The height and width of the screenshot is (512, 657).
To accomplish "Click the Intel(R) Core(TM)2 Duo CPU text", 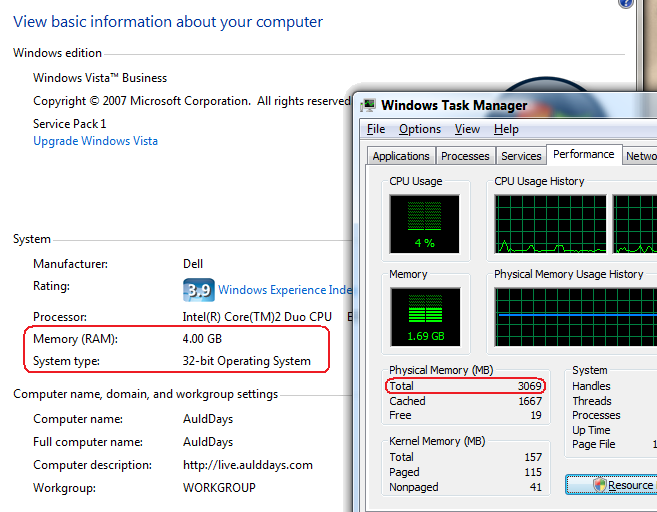I will click(257, 317).
